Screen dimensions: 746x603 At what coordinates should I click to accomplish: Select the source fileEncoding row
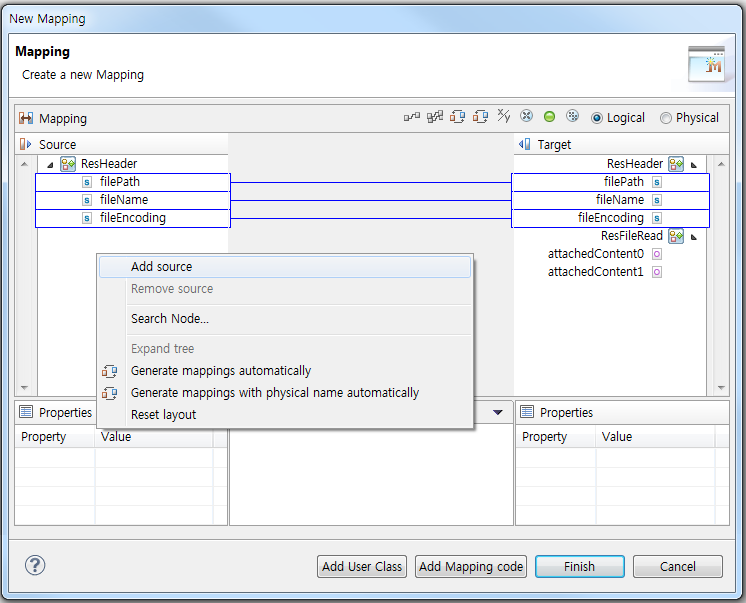[x=133, y=218]
